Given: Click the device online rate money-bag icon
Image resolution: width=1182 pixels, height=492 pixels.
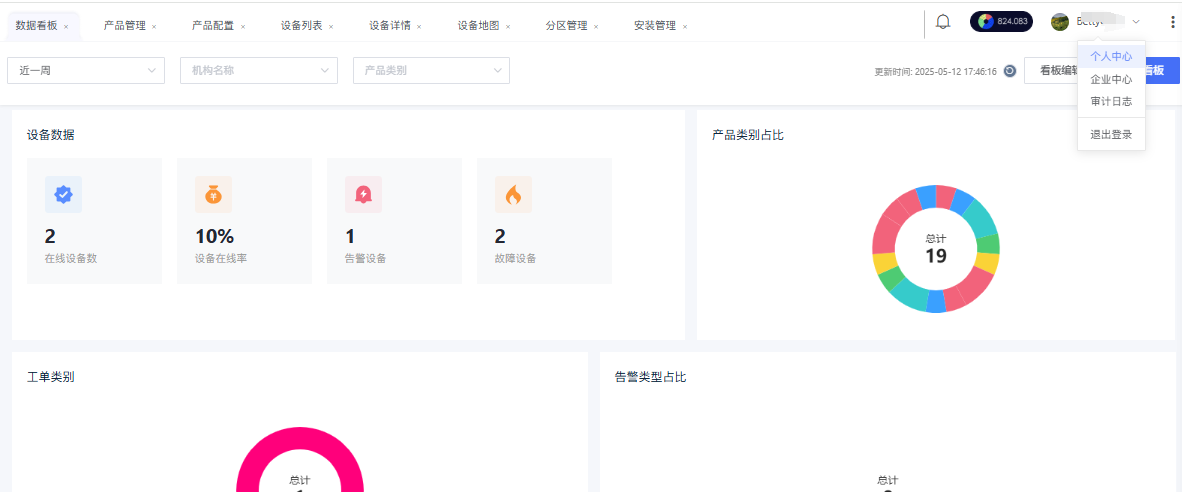Looking at the screenshot, I should point(213,195).
